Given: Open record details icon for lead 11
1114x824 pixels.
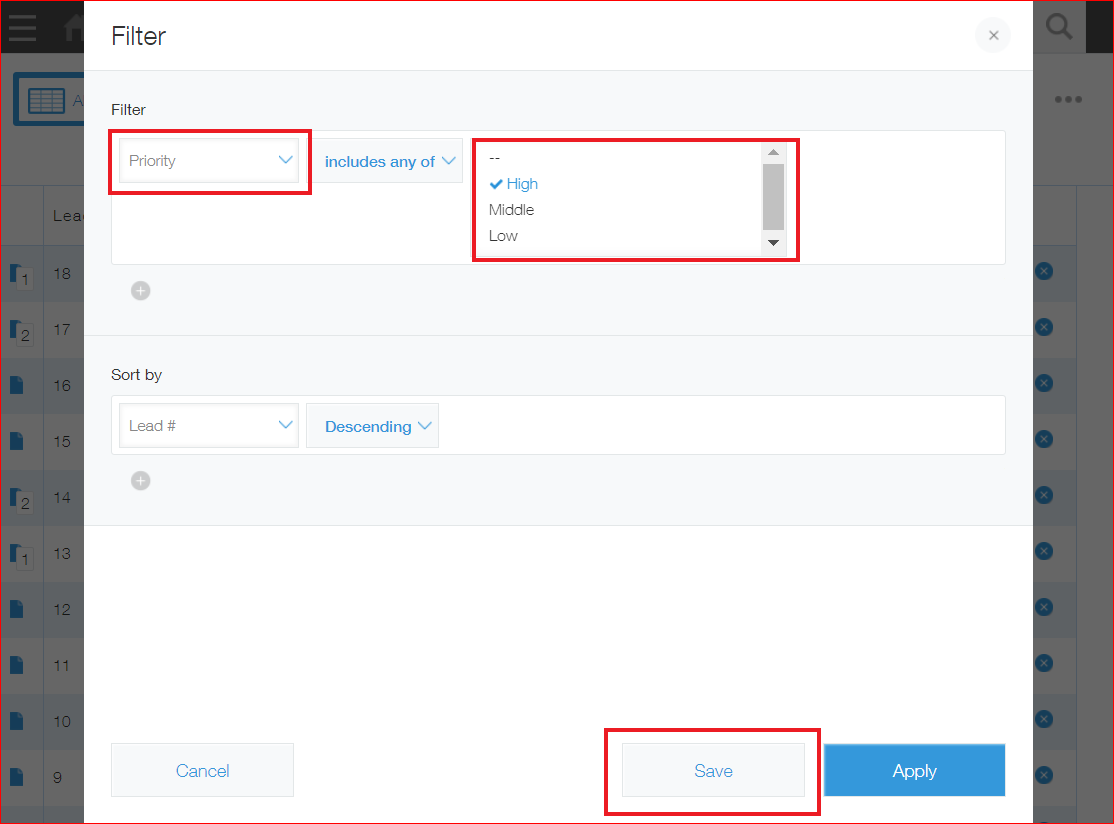Looking at the screenshot, I should point(17,665).
